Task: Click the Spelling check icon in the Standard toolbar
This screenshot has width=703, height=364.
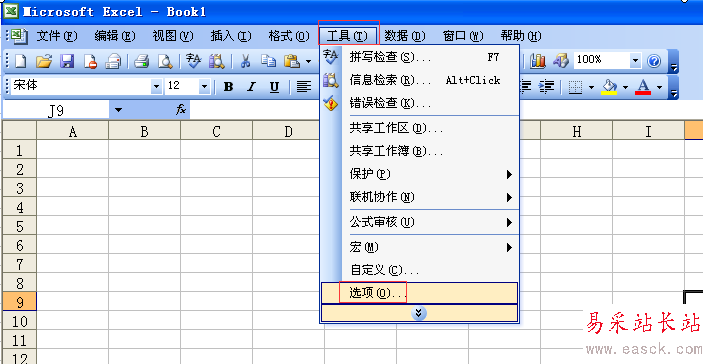Action: point(194,61)
